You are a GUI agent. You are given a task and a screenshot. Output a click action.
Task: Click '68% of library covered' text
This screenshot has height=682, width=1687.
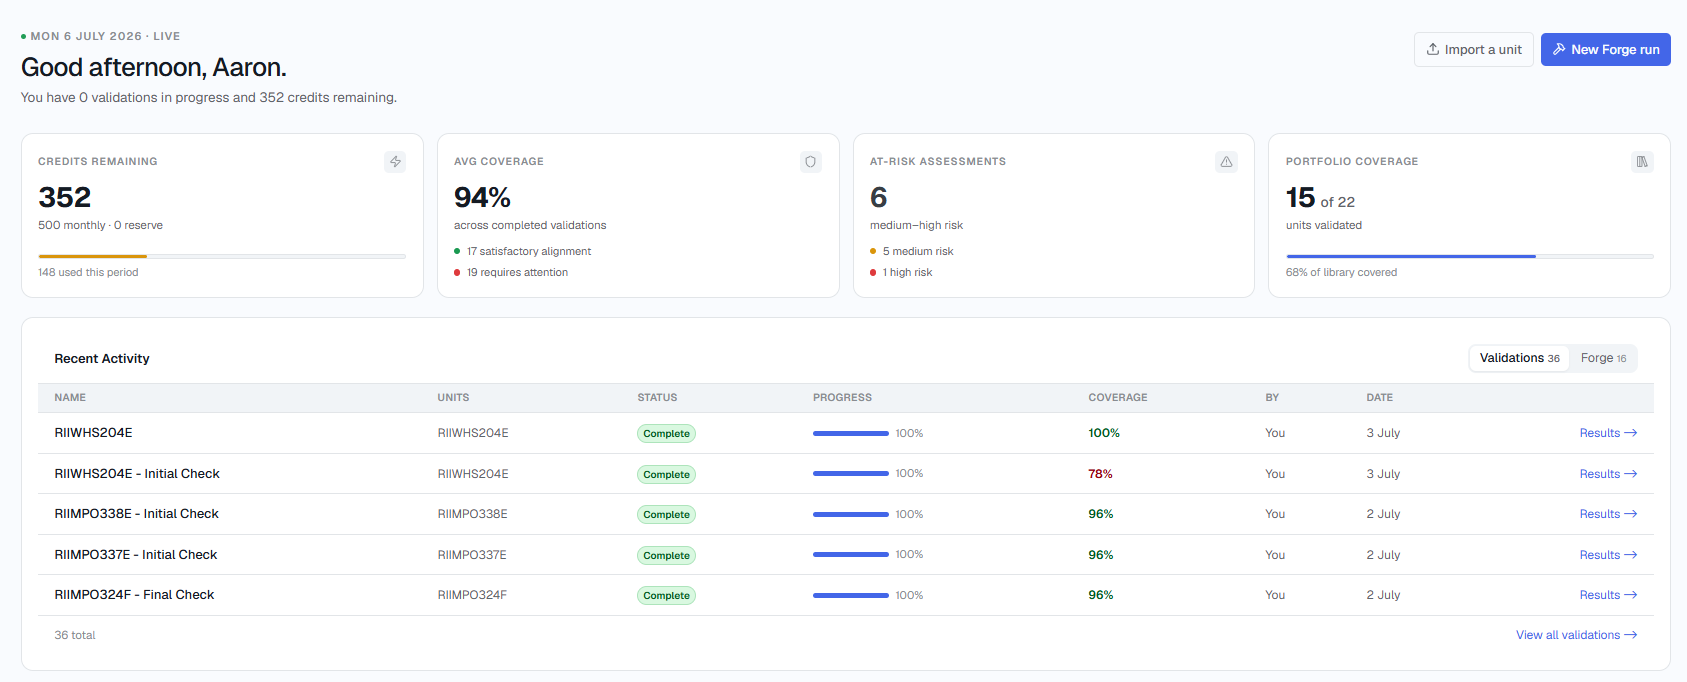click(x=1341, y=273)
